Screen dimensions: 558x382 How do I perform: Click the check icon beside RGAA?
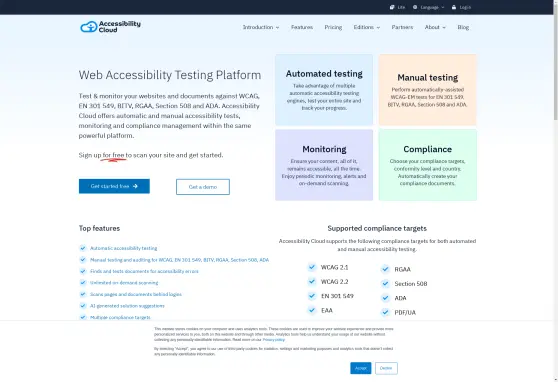[x=385, y=269]
